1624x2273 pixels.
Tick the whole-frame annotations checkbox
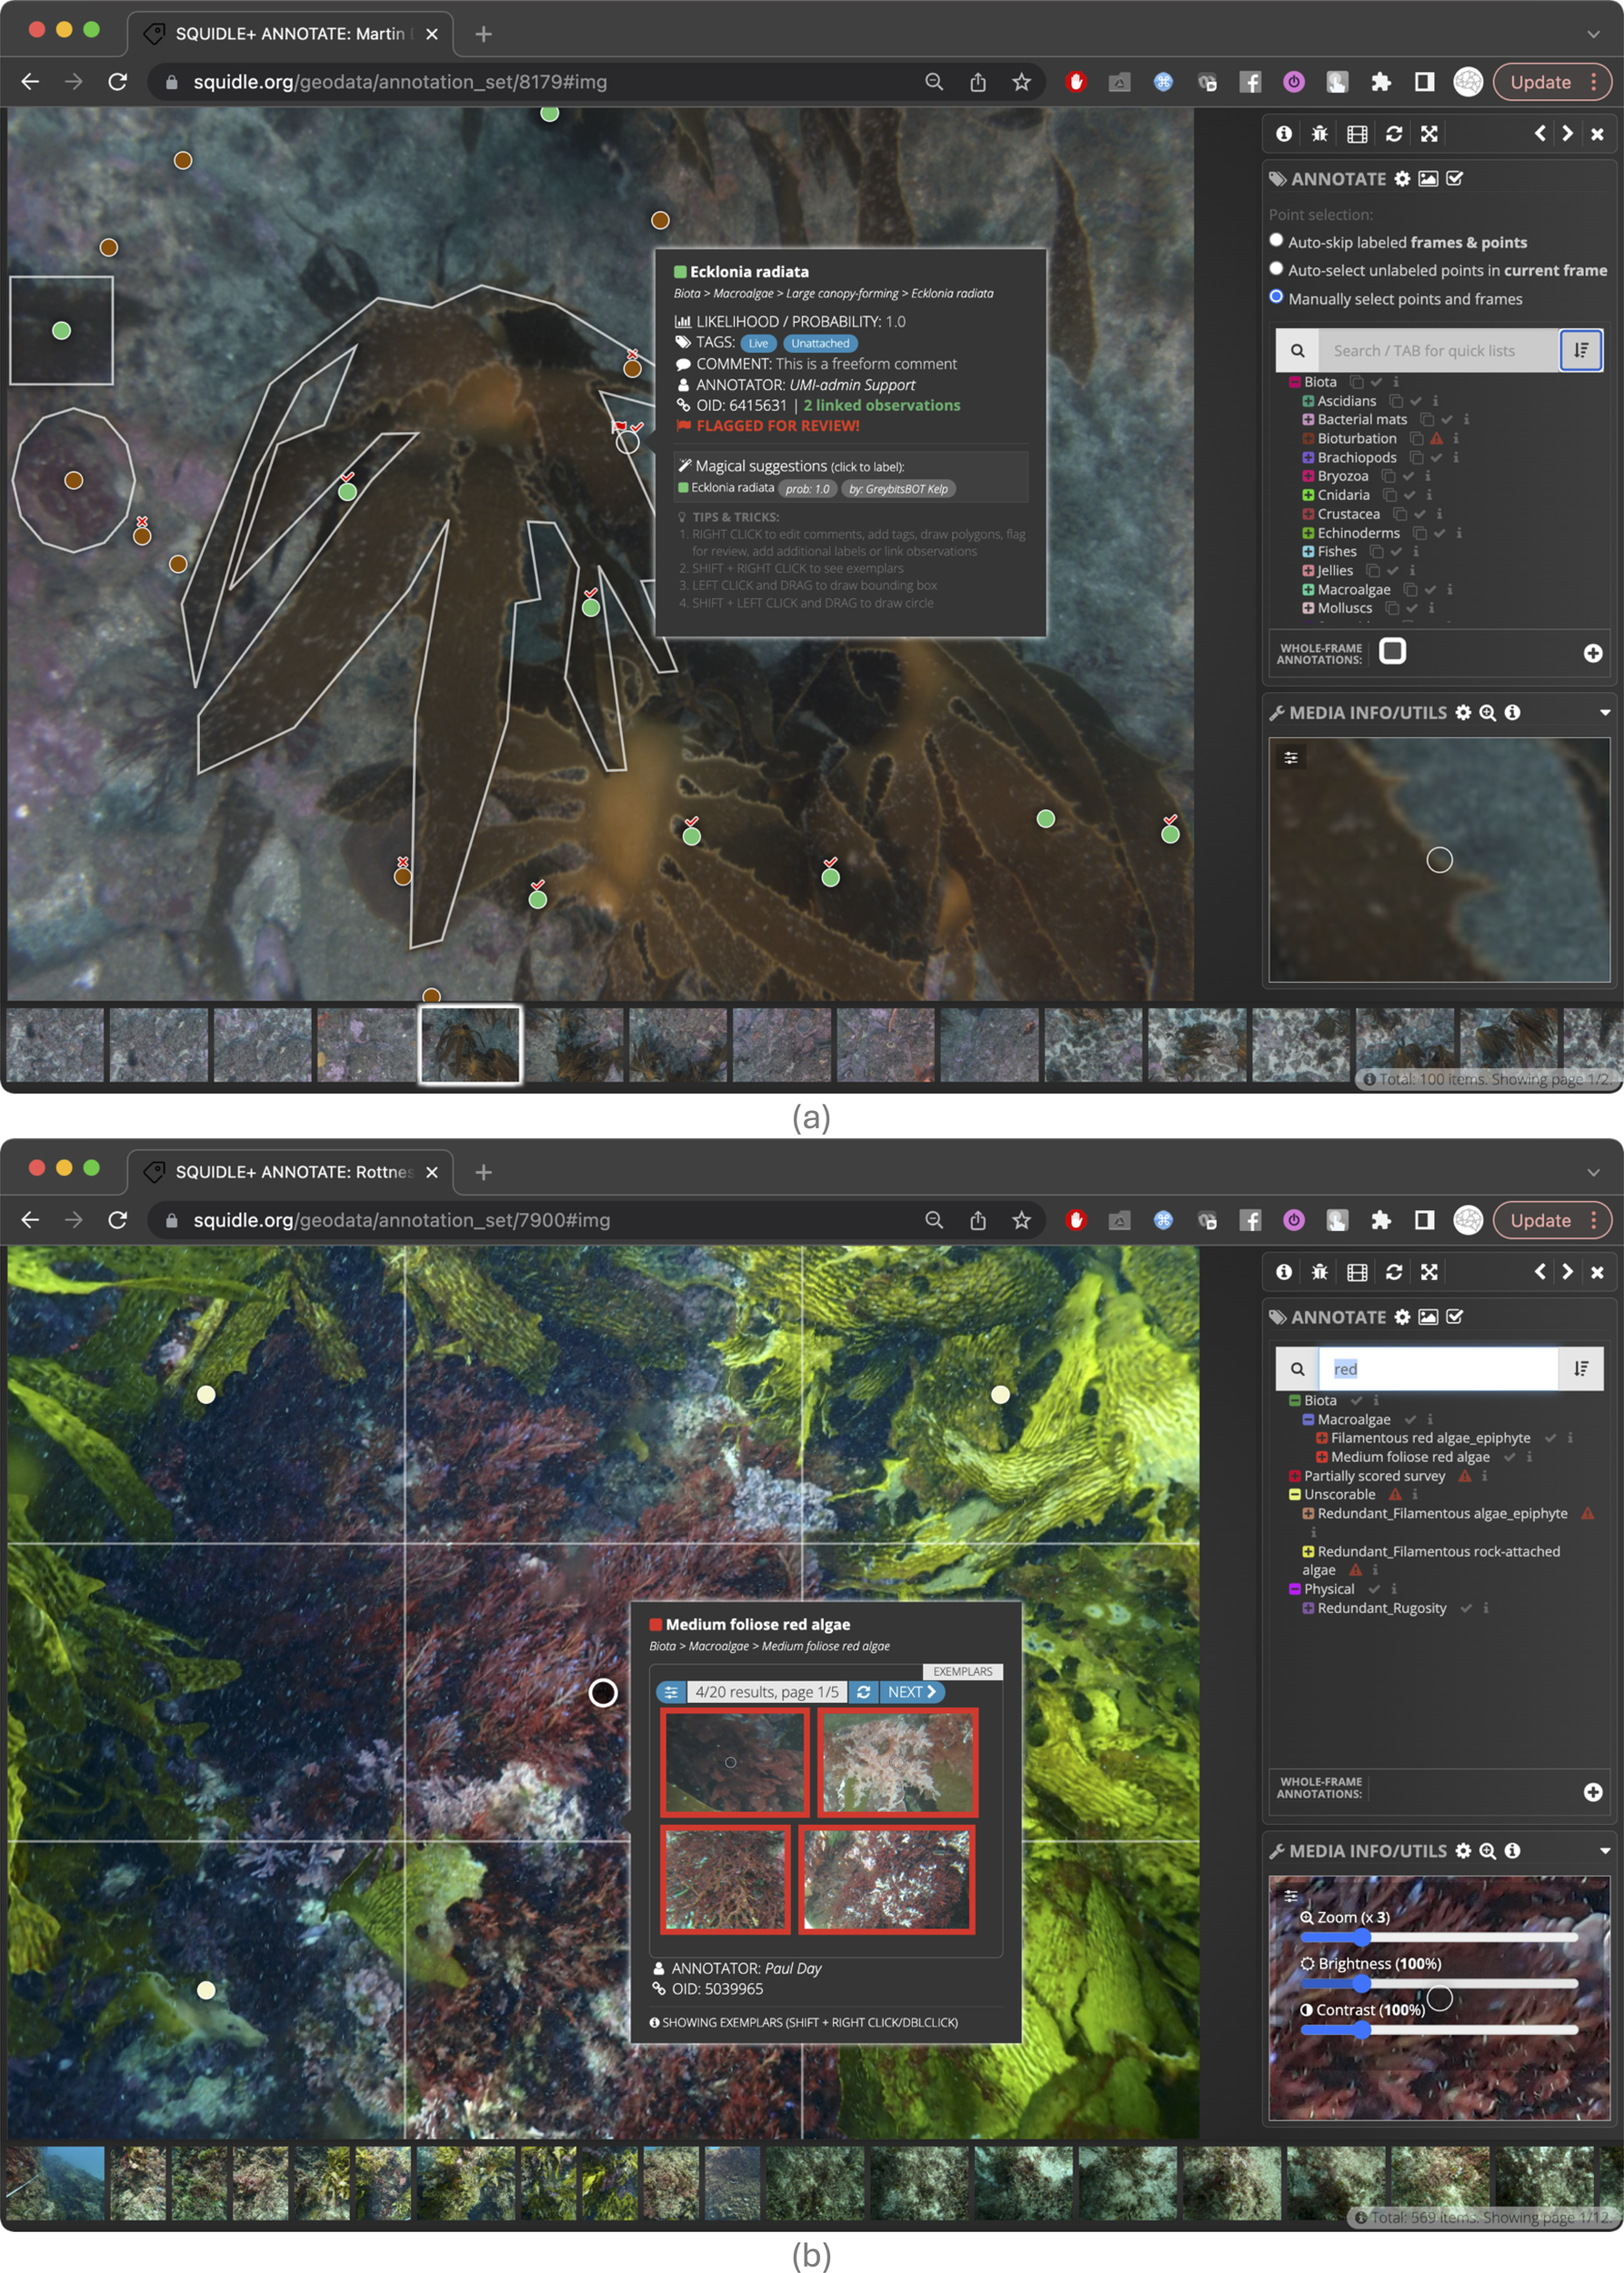coord(1392,652)
